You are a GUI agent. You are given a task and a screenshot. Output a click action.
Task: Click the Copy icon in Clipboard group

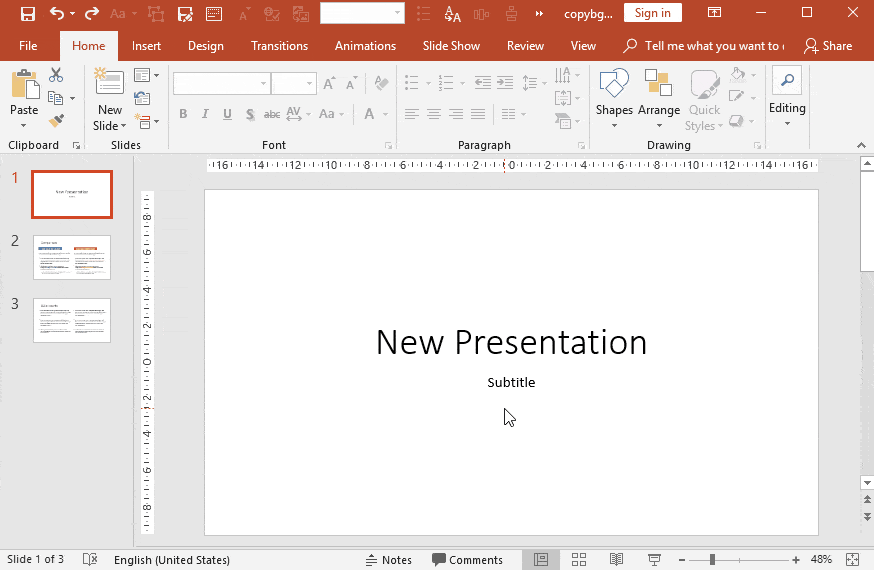click(x=55, y=98)
